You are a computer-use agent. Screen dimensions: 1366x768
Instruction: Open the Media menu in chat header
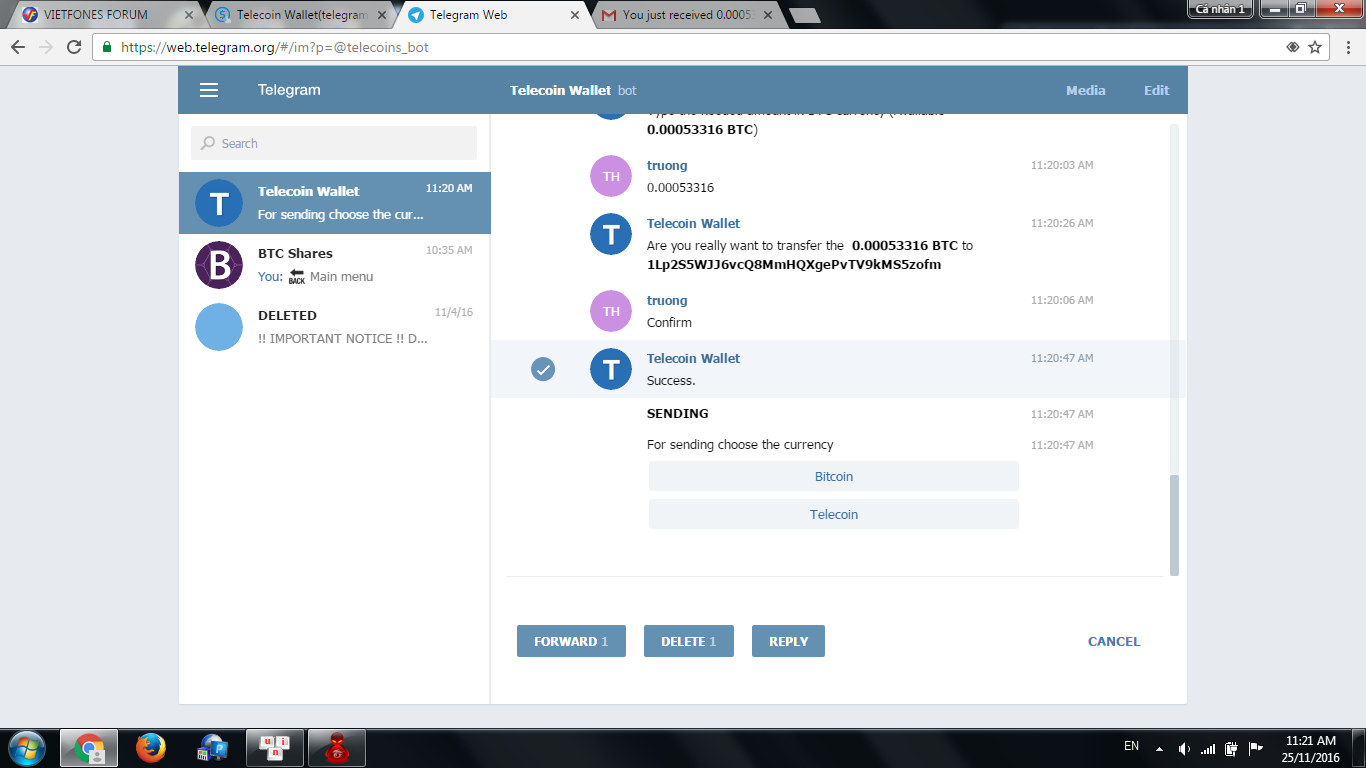[x=1085, y=90]
